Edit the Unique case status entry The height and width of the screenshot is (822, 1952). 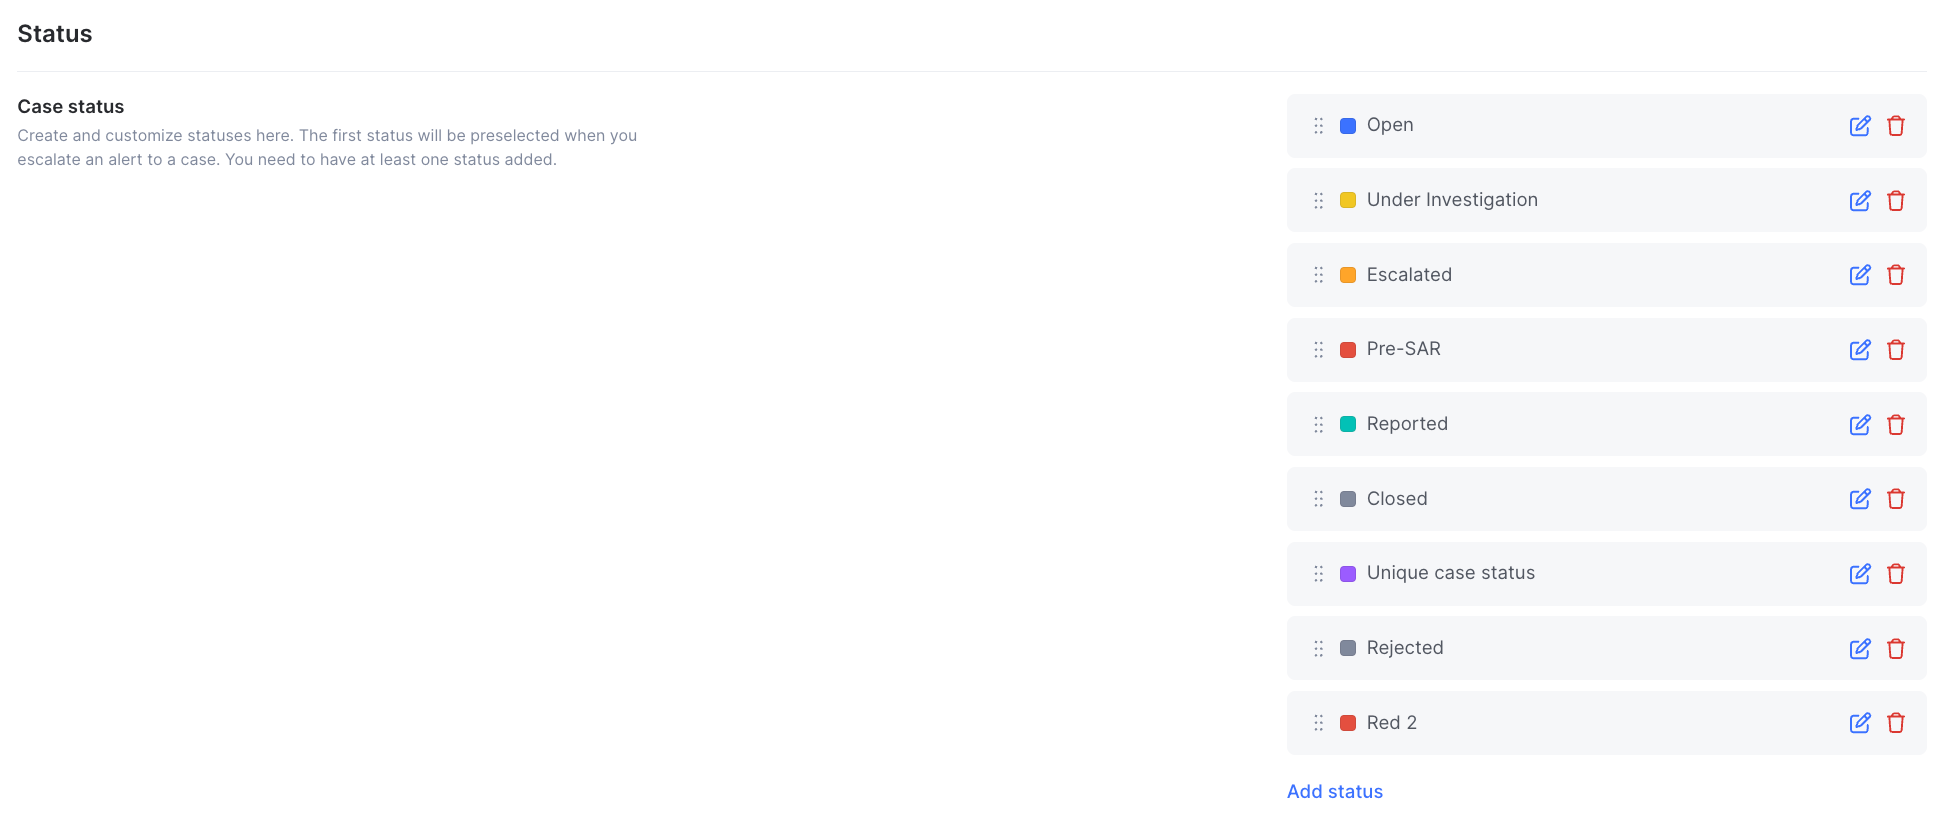[1860, 574]
